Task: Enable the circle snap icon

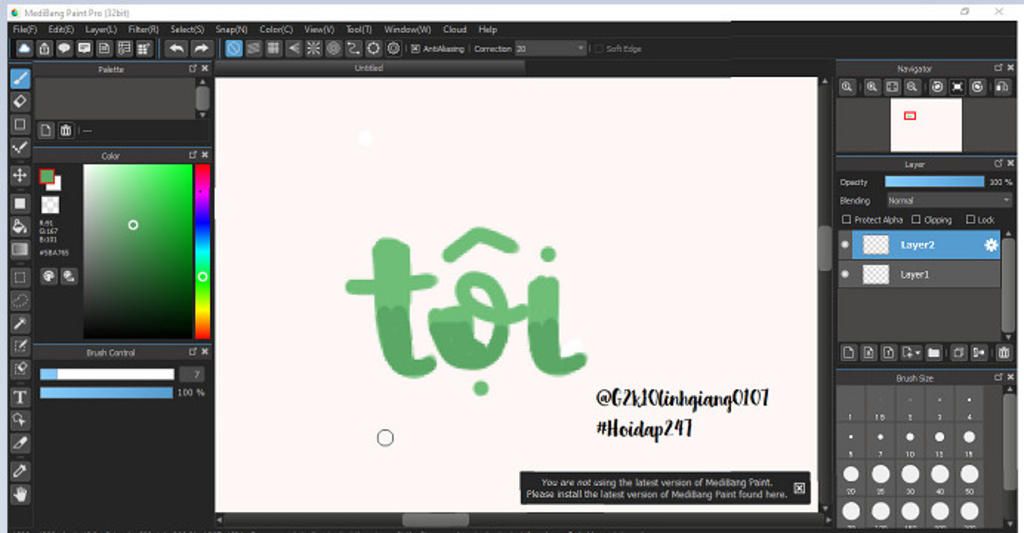Action: click(x=334, y=48)
